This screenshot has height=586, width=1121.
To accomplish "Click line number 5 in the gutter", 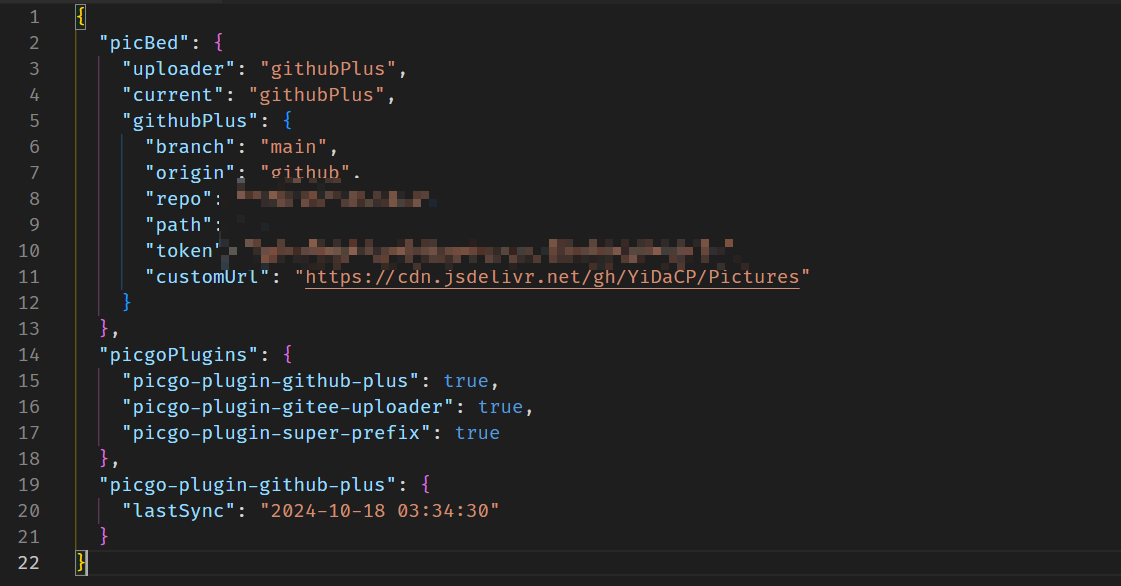I will click(34, 121).
